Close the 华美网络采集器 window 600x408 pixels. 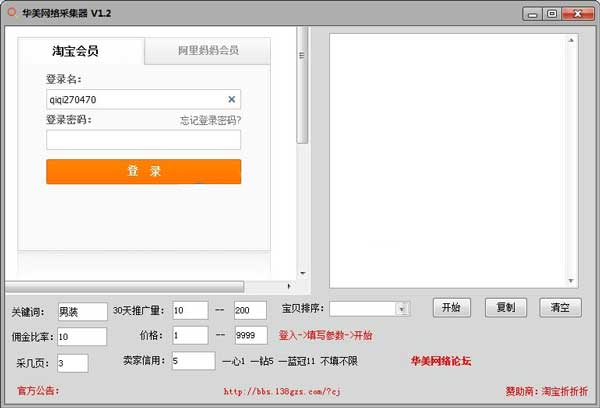click(578, 14)
